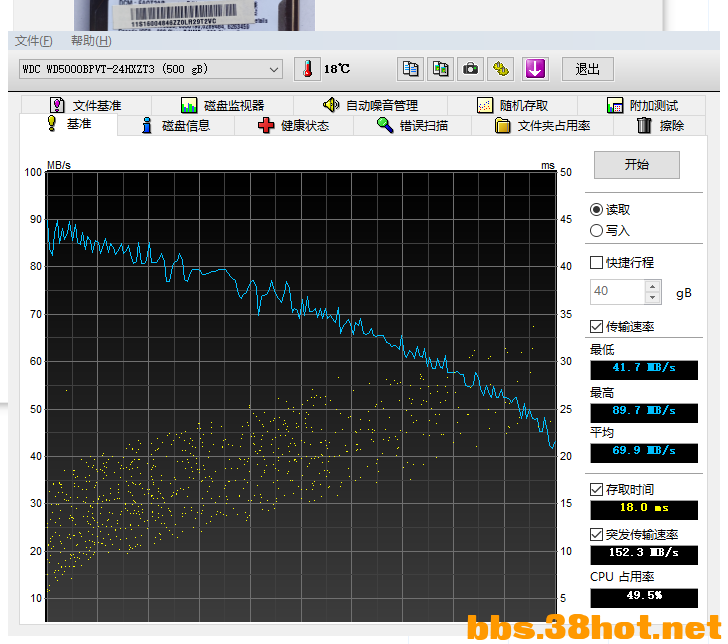
Task: Click the 自动噪音管理 speaker icon
Action: click(x=331, y=105)
